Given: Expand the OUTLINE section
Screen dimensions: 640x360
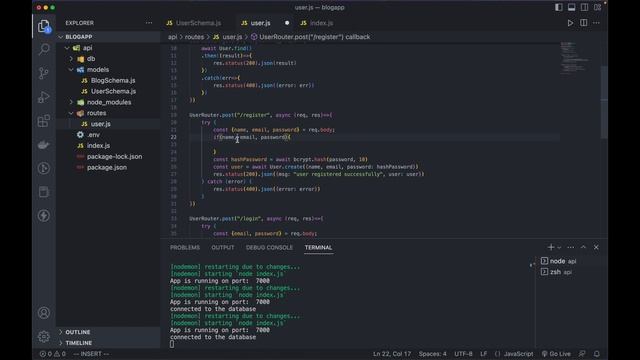Looking at the screenshot, I should 108,332.
